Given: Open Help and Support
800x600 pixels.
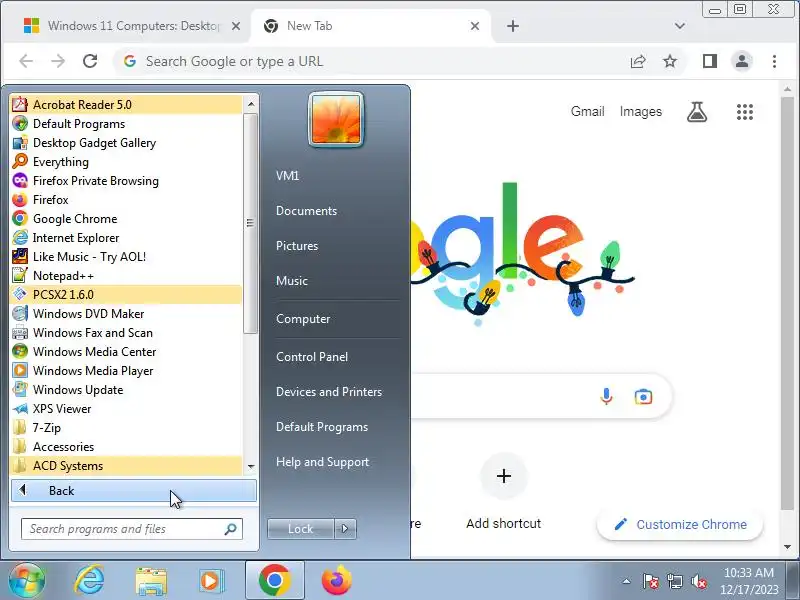Looking at the screenshot, I should pyautogui.click(x=322, y=462).
